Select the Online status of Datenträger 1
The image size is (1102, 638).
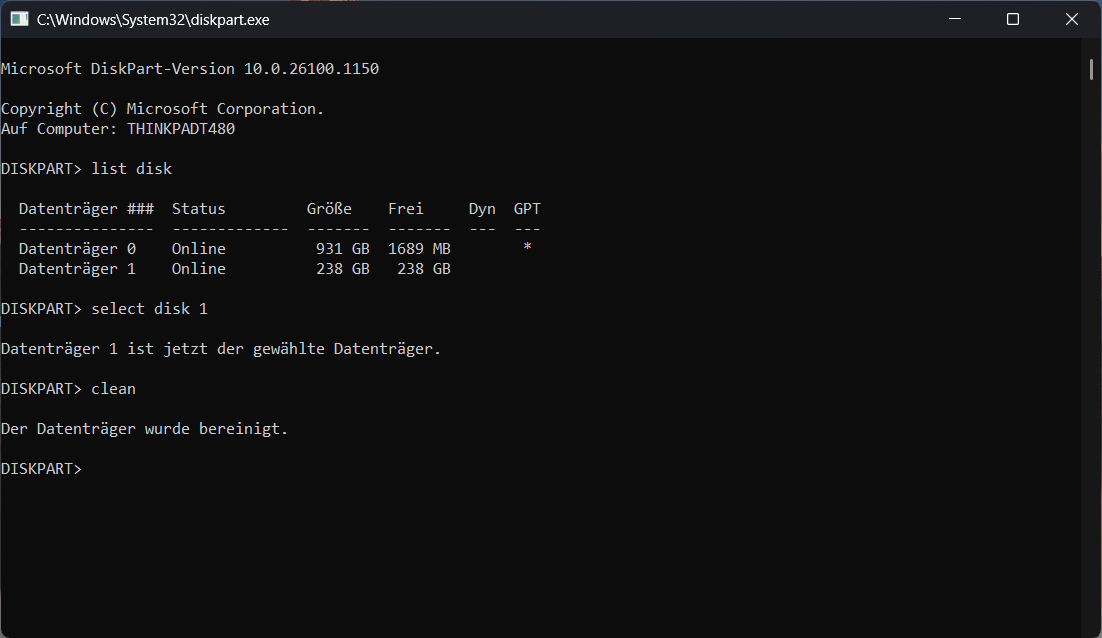click(x=197, y=268)
